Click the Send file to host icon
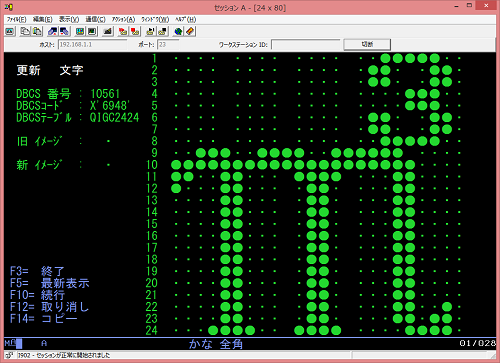500x363 pixels. pos(53,32)
